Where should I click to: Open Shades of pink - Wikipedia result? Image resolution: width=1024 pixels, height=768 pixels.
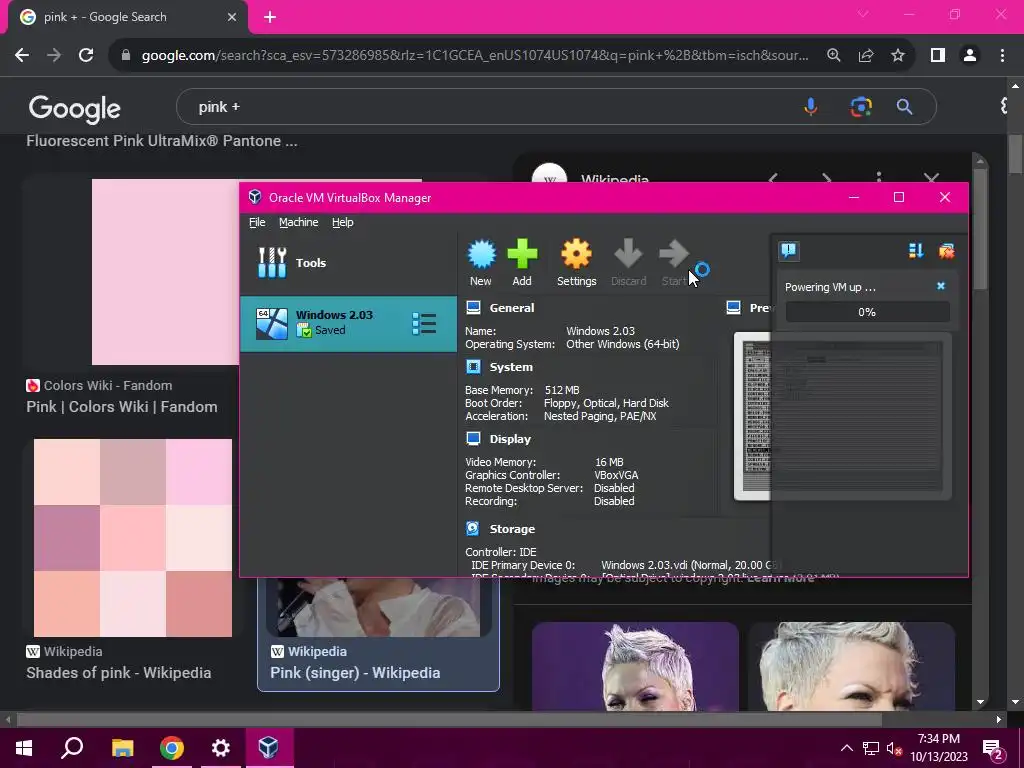point(118,673)
